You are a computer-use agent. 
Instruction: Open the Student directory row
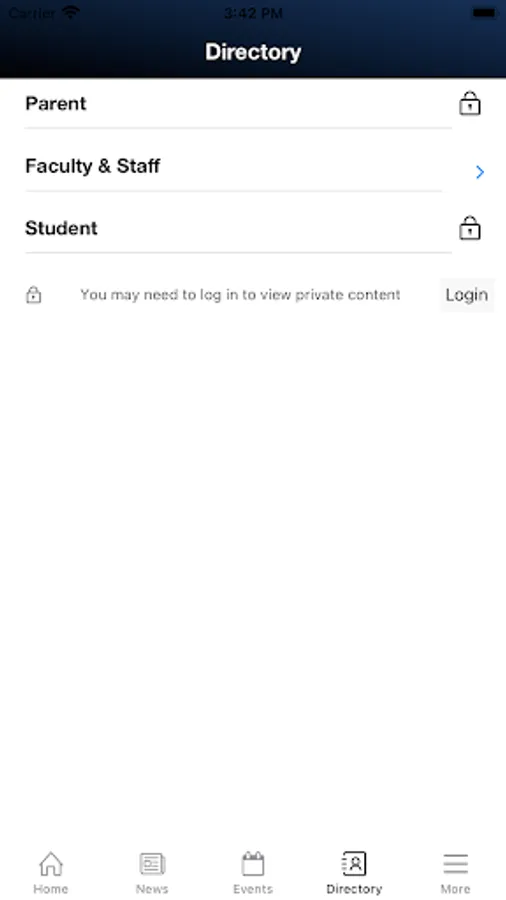(x=253, y=228)
